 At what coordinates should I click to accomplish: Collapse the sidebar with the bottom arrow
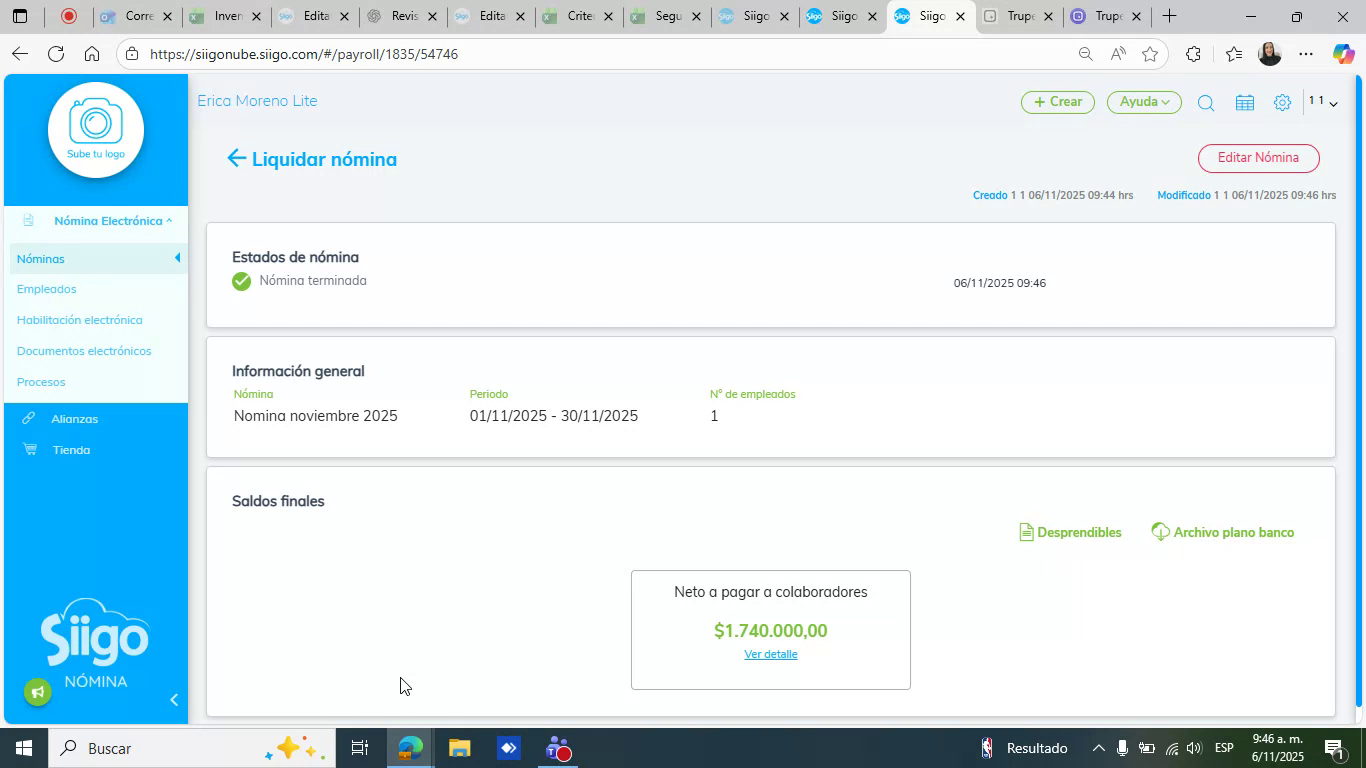173,700
